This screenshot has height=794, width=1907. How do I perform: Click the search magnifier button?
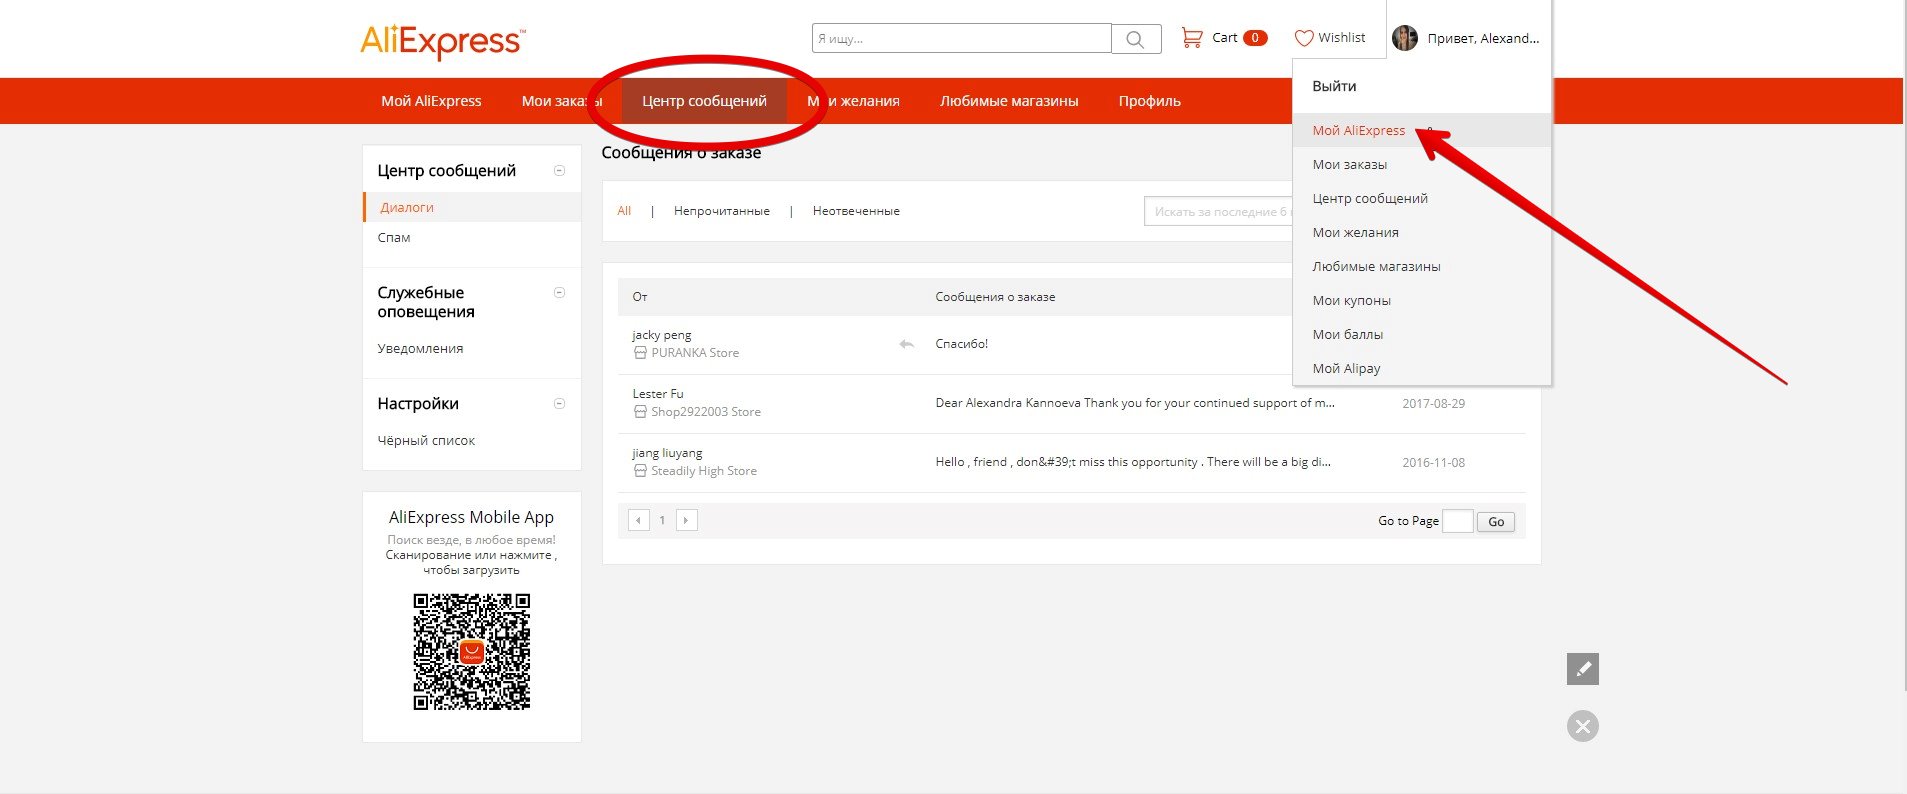[x=1136, y=39]
